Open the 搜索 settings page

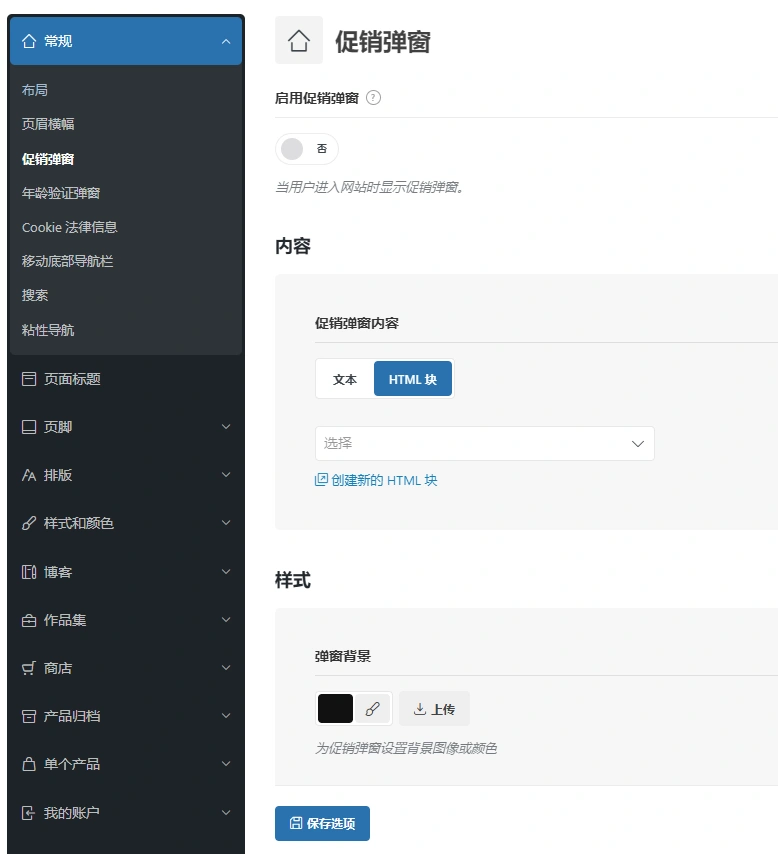click(35, 295)
